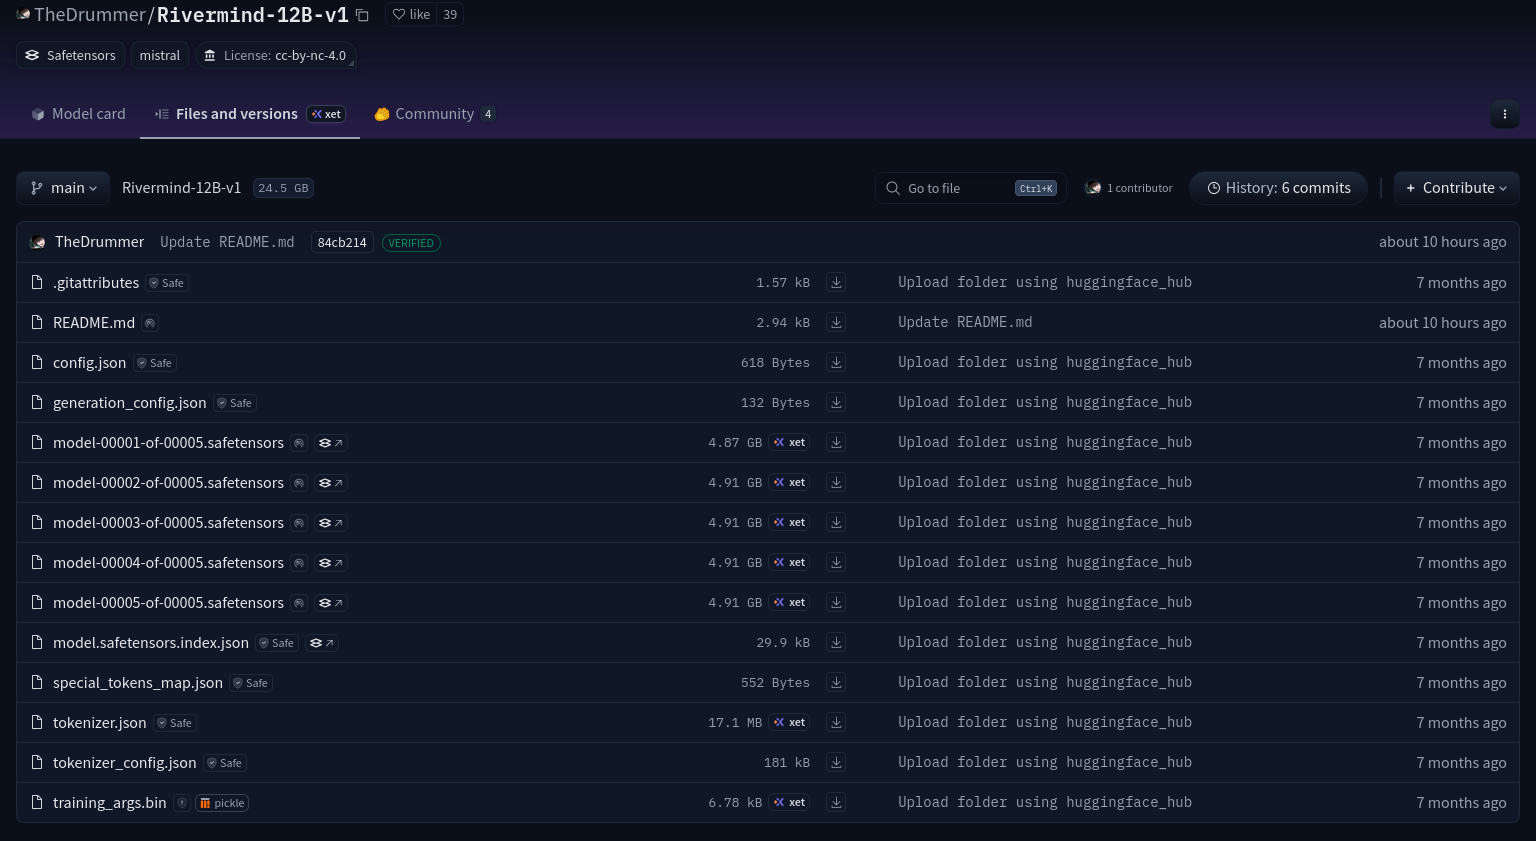
Task: Open the Files and versions tab
Action: (x=249, y=114)
